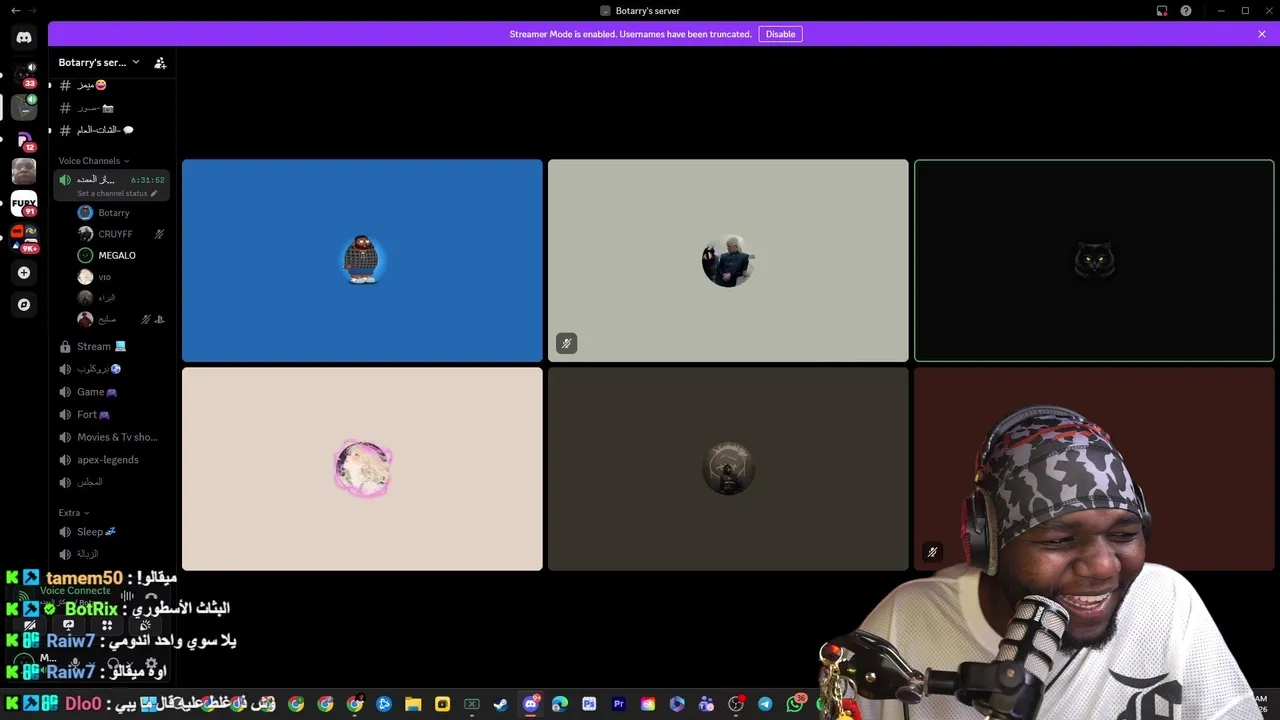This screenshot has height=720, width=1280.
Task: Select the beige tile with pink avatar
Action: (362, 469)
